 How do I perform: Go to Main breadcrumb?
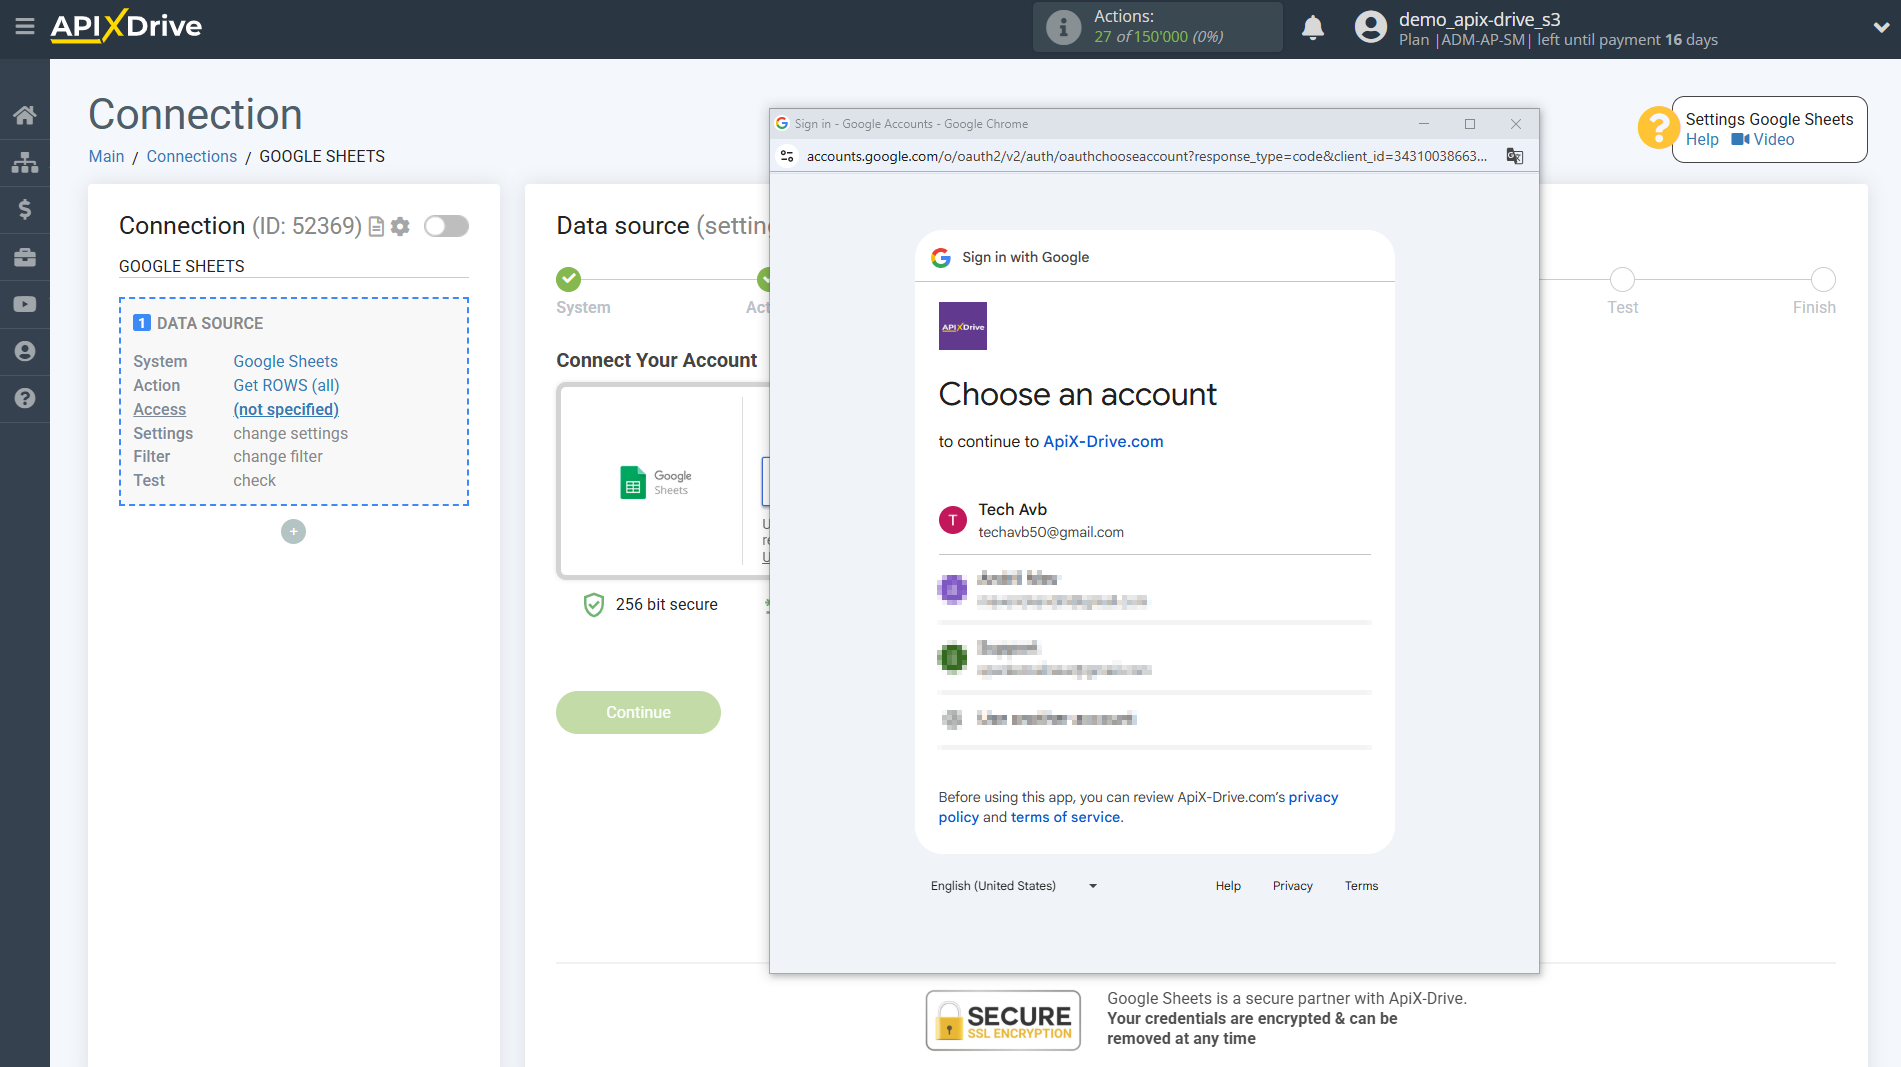106,156
